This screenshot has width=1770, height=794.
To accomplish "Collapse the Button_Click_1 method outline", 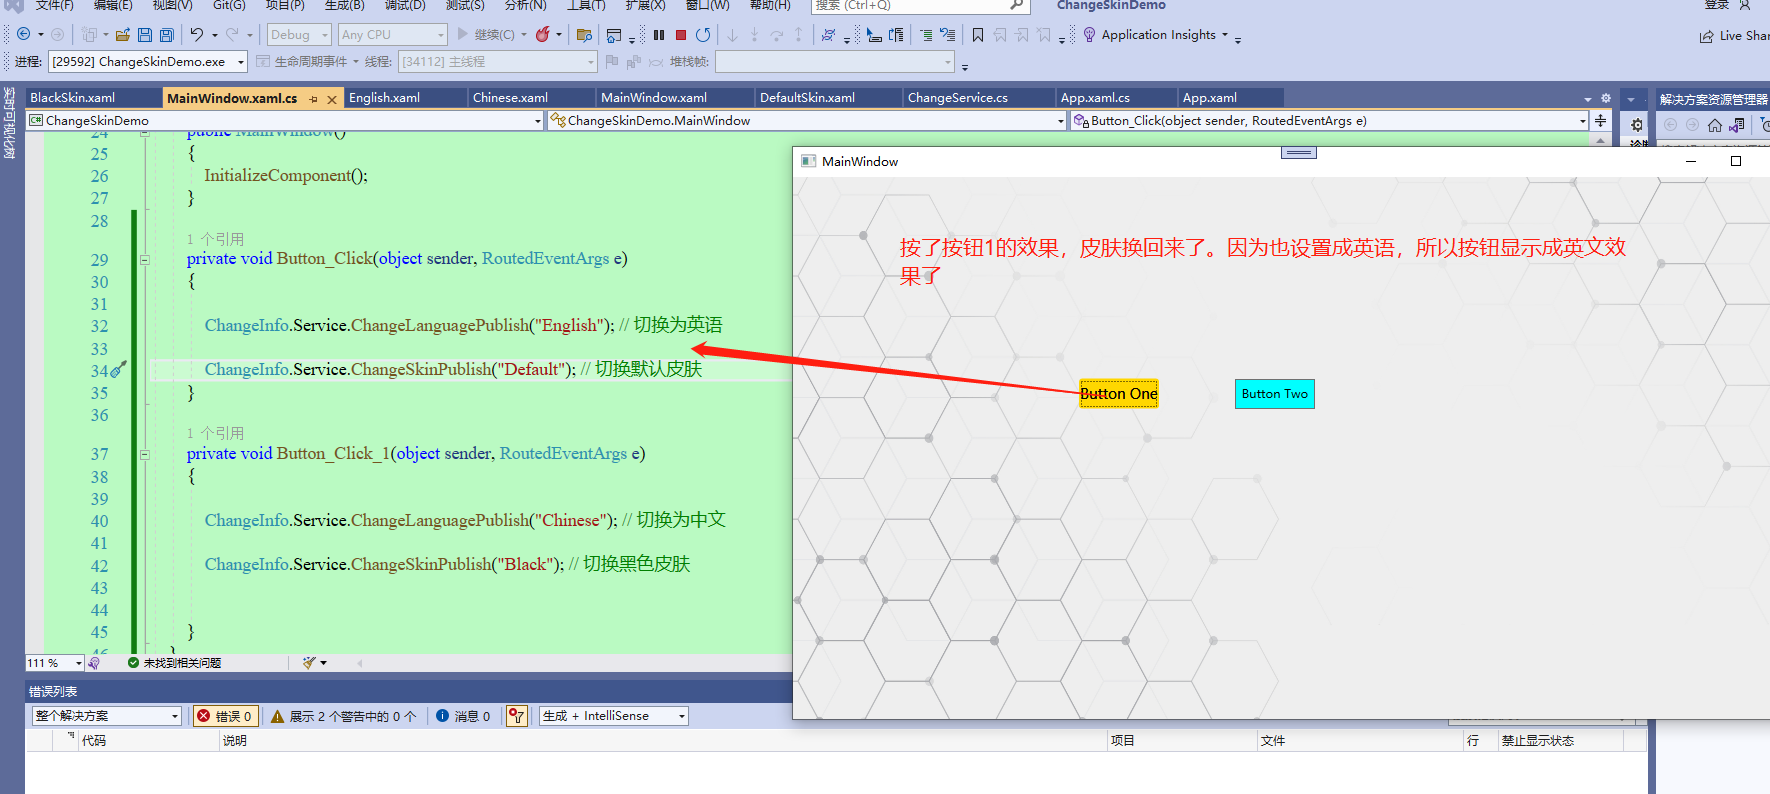I will coord(144,455).
